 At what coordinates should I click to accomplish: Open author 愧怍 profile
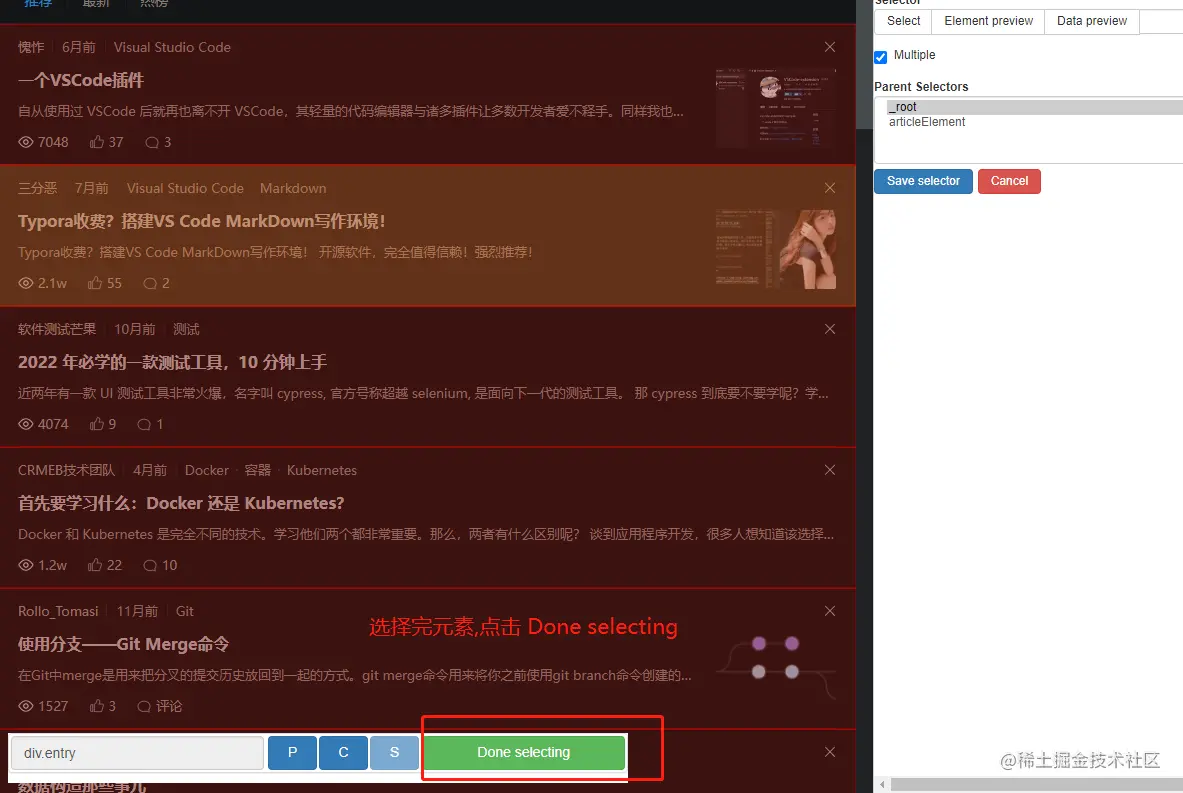pyautogui.click(x=31, y=47)
